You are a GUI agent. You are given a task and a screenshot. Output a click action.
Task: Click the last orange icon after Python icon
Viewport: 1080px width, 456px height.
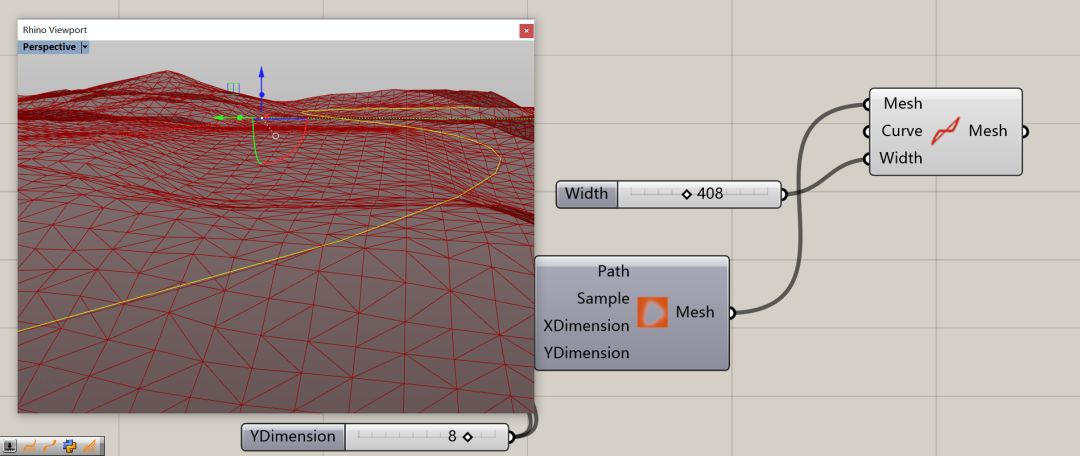[88, 446]
